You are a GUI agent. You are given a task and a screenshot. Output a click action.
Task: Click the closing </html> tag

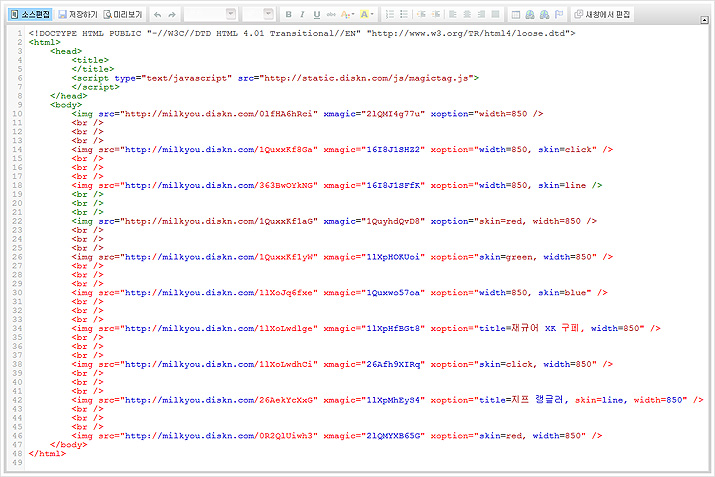[47, 453]
